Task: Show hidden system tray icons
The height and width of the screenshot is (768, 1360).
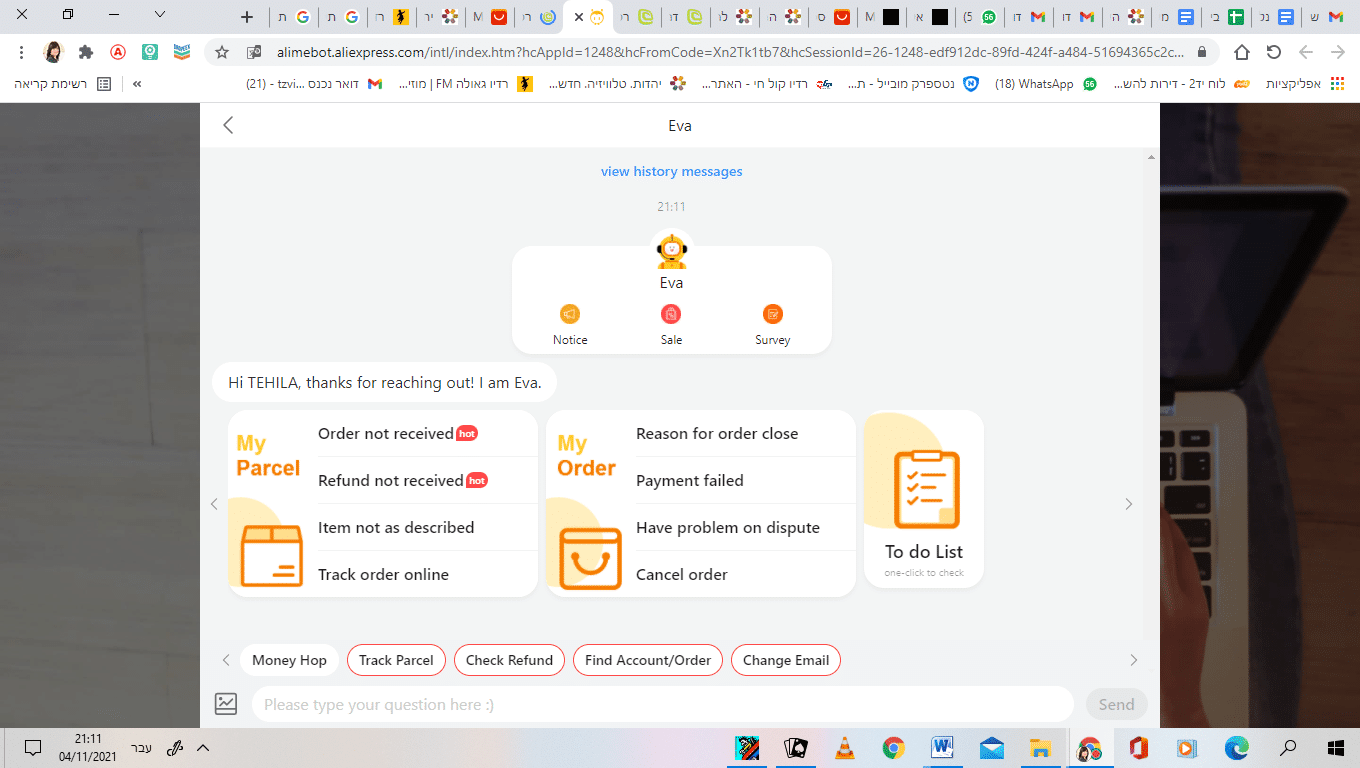Action: tap(203, 748)
